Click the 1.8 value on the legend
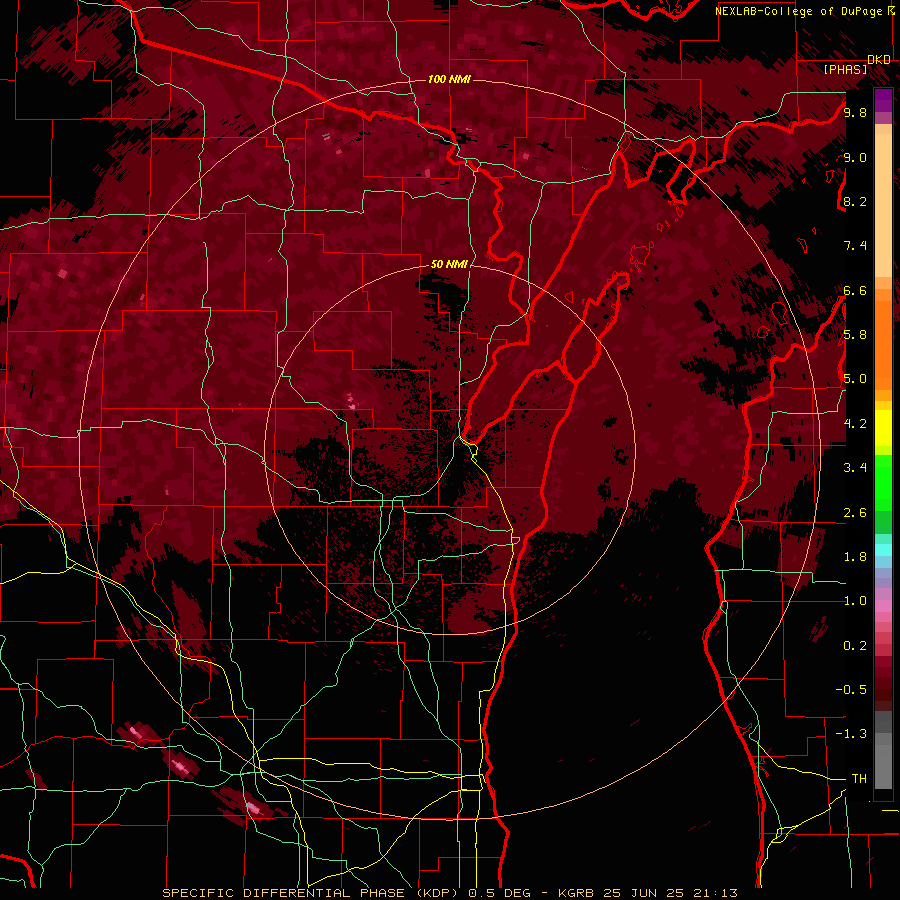900x900 pixels. point(855,557)
